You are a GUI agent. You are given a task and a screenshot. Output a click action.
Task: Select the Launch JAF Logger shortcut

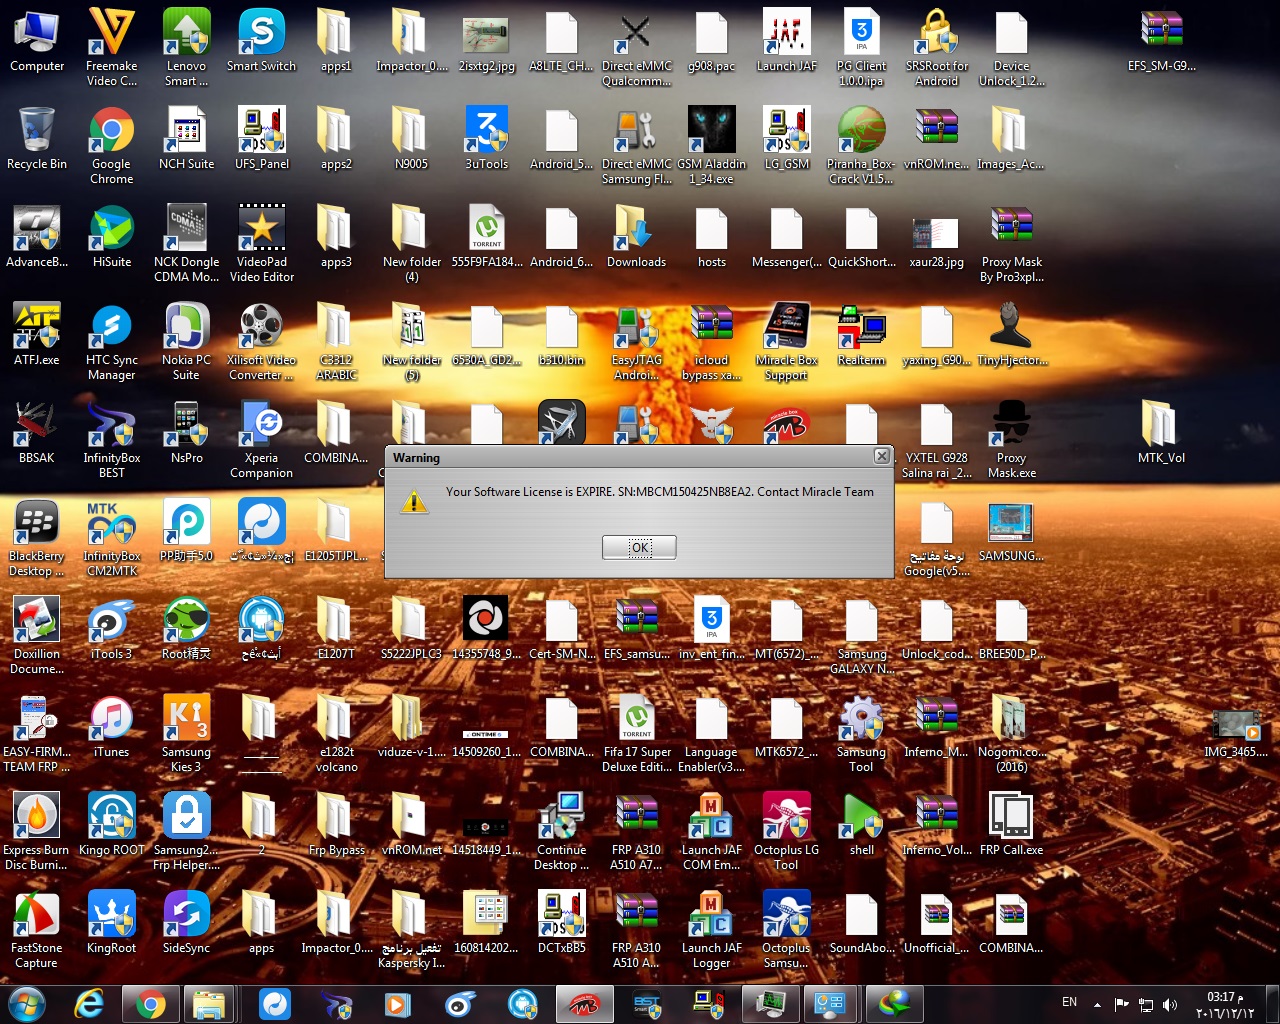pos(712,930)
